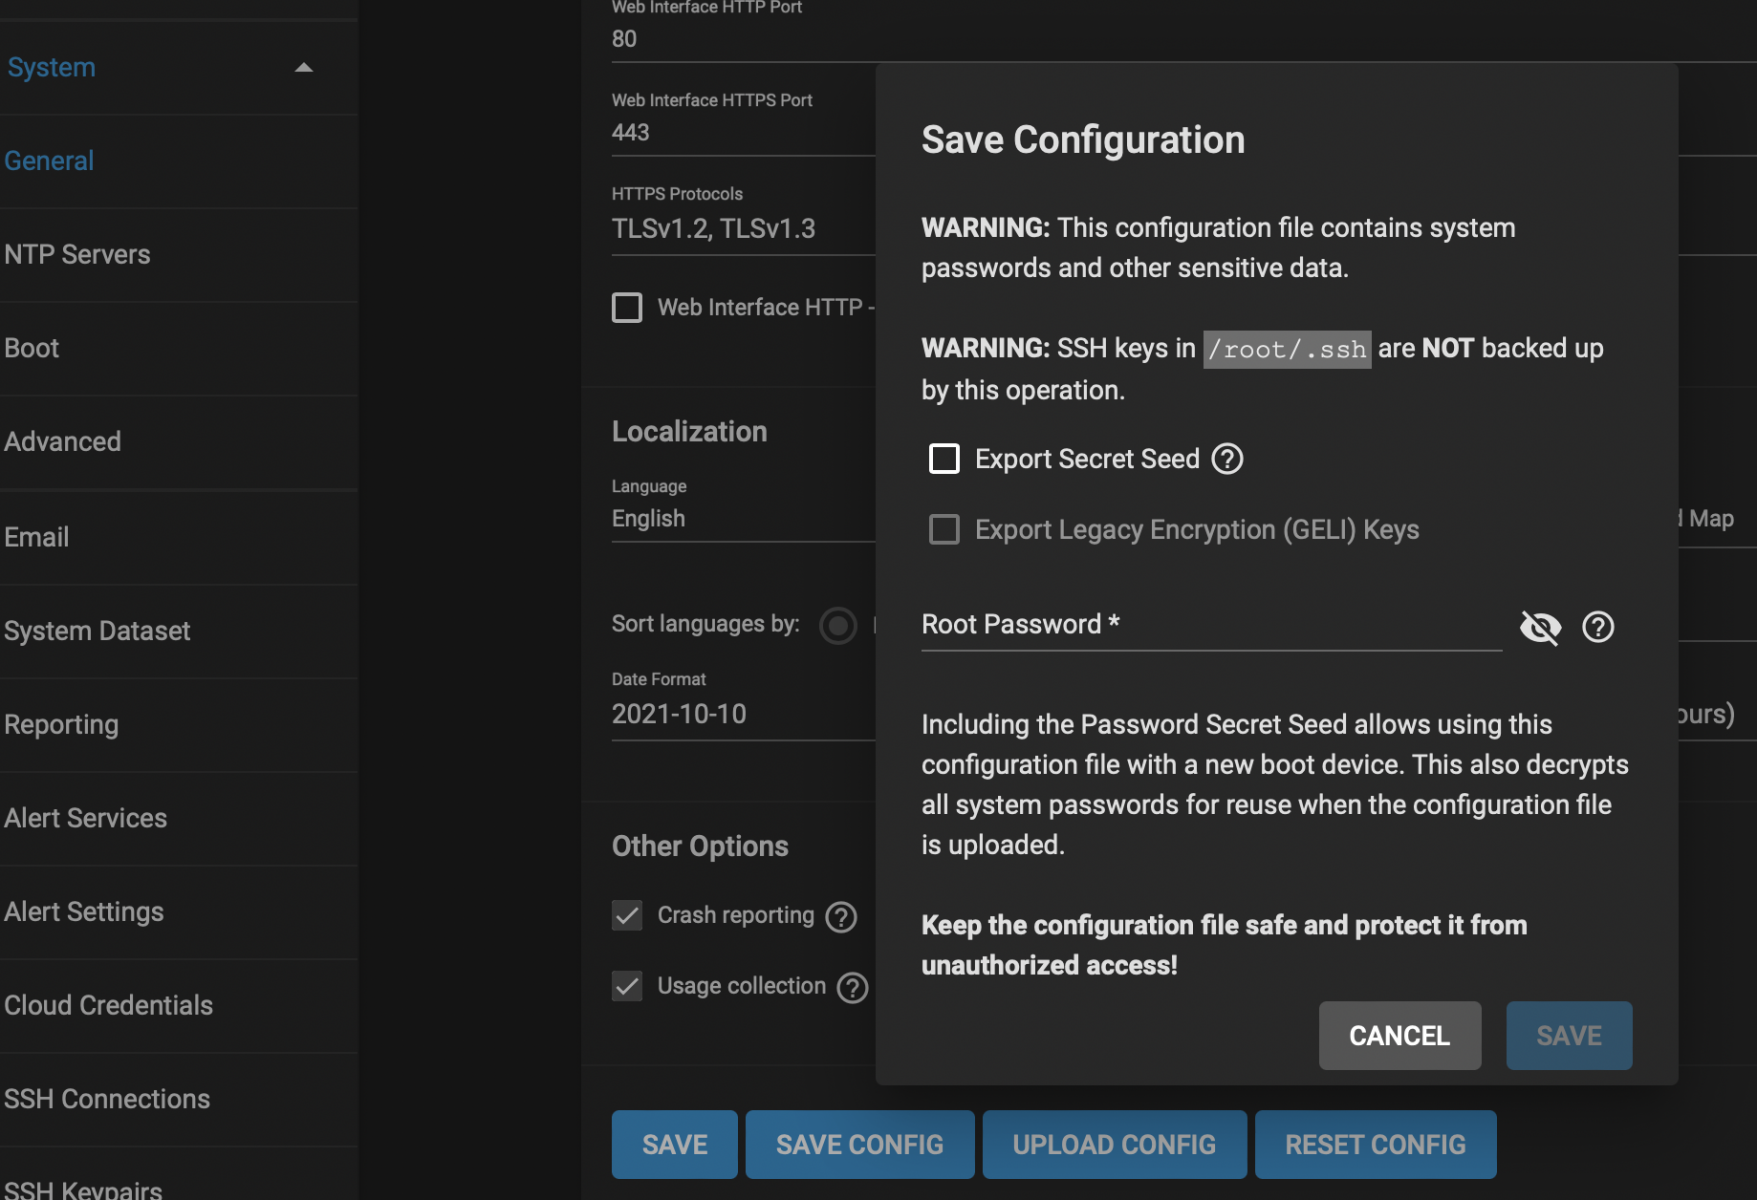Go to Cloud Credentials section
The width and height of the screenshot is (1757, 1200).
(109, 1005)
